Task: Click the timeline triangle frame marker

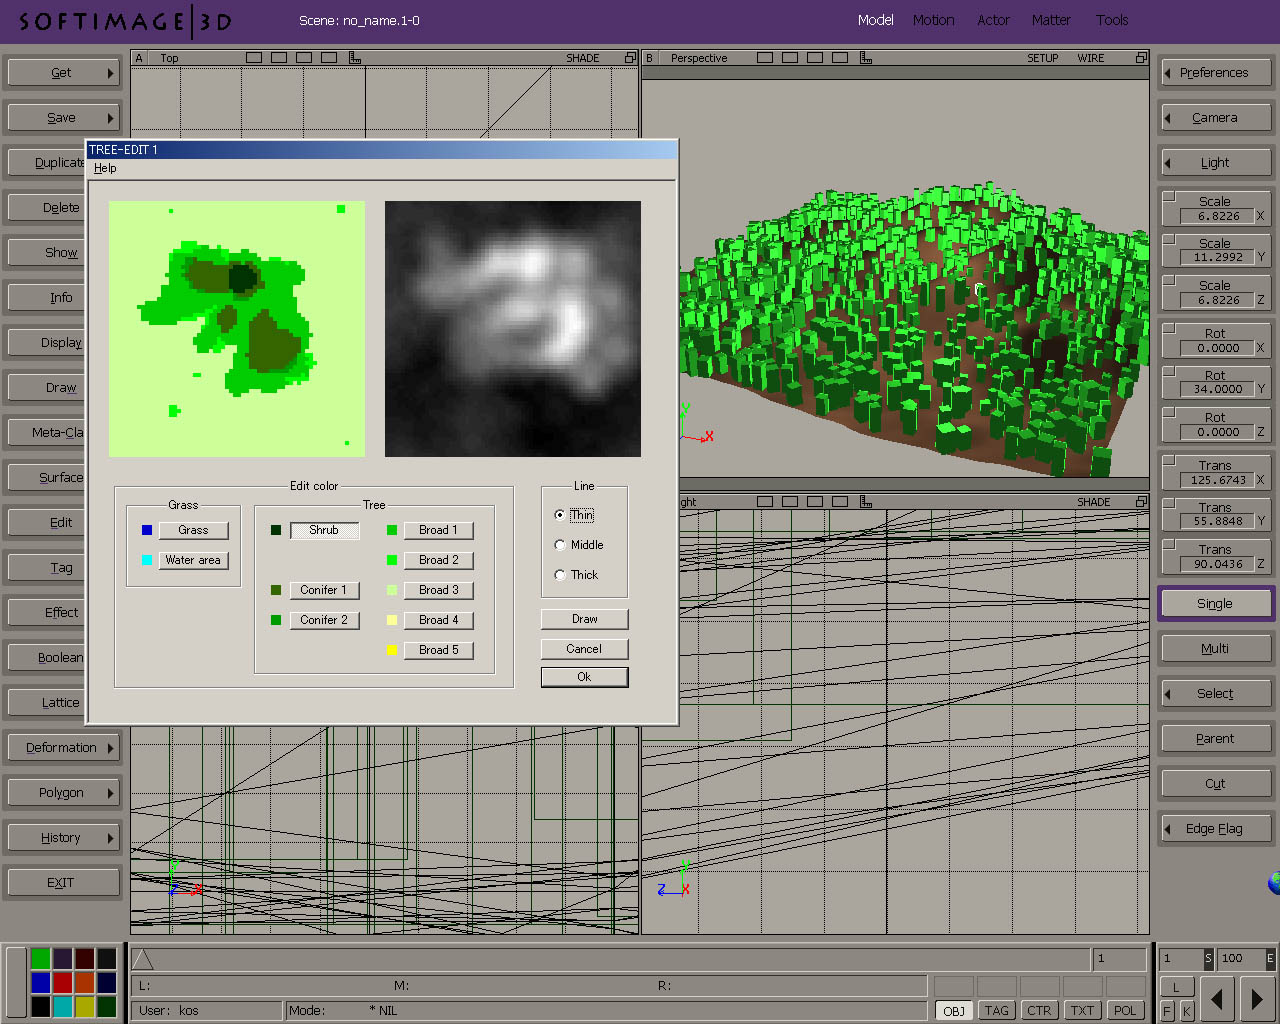Action: click(x=143, y=960)
